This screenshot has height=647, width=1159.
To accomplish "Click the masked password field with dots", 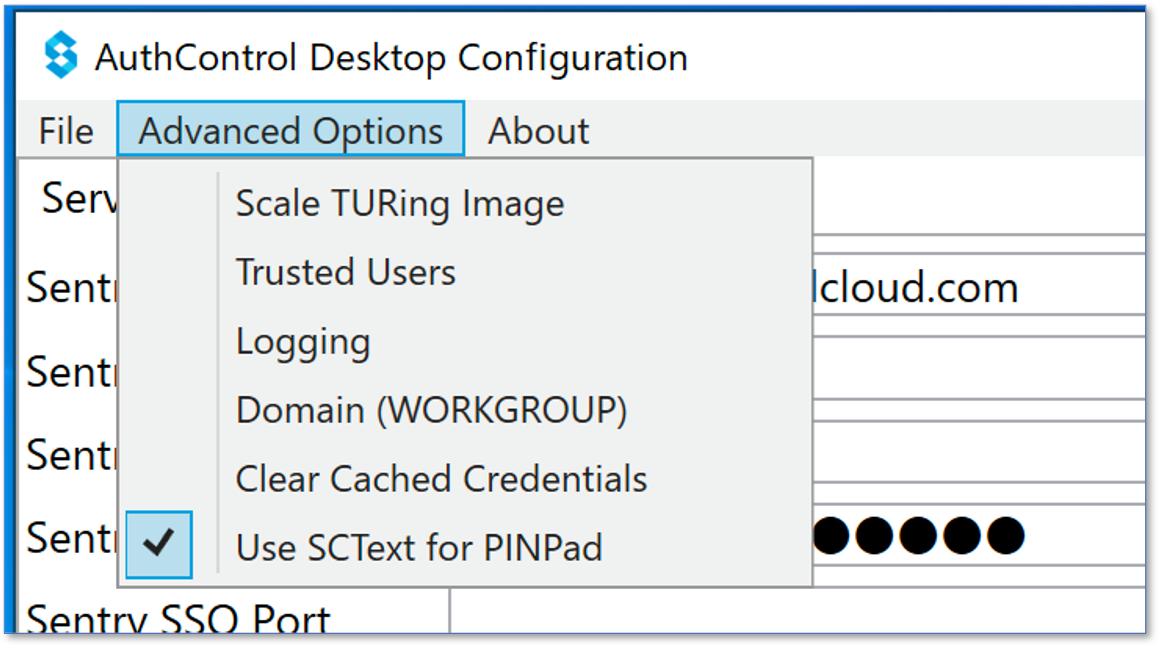I will point(979,535).
